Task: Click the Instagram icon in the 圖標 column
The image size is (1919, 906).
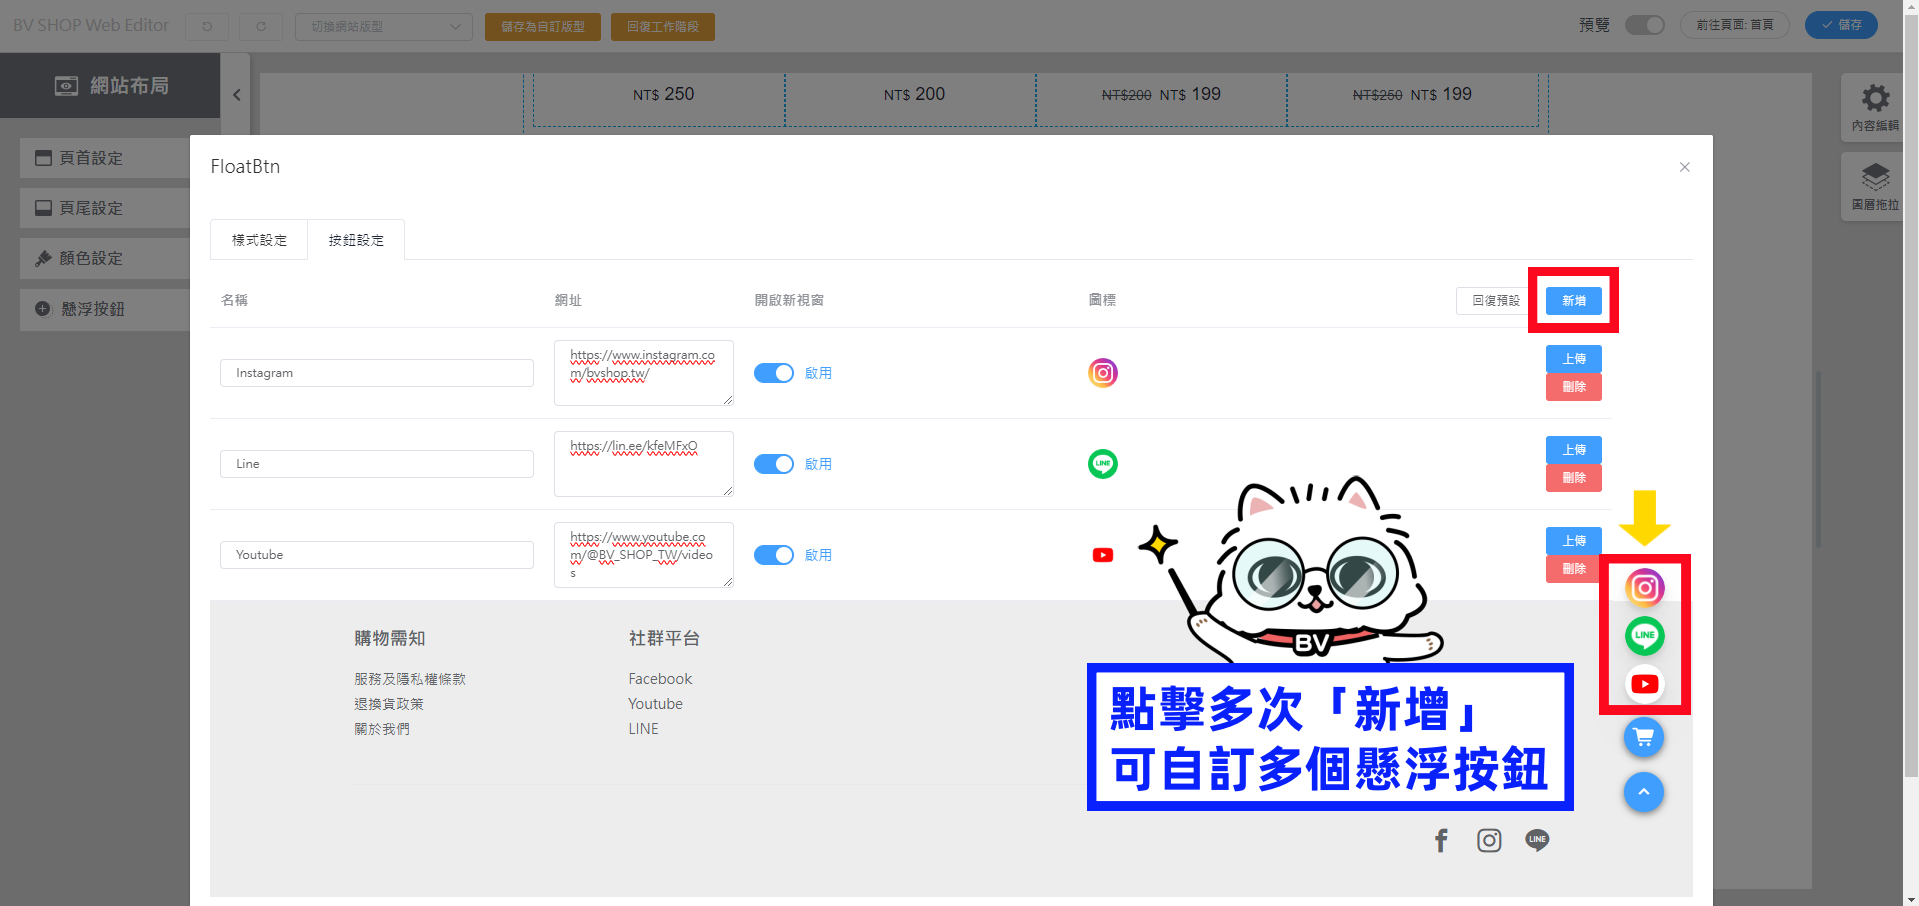Action: [x=1103, y=373]
